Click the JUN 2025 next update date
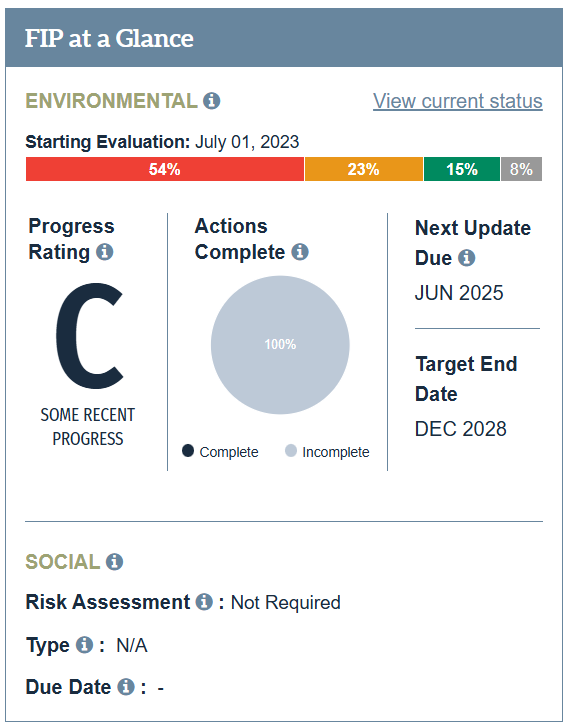The image size is (568, 727). tap(459, 293)
